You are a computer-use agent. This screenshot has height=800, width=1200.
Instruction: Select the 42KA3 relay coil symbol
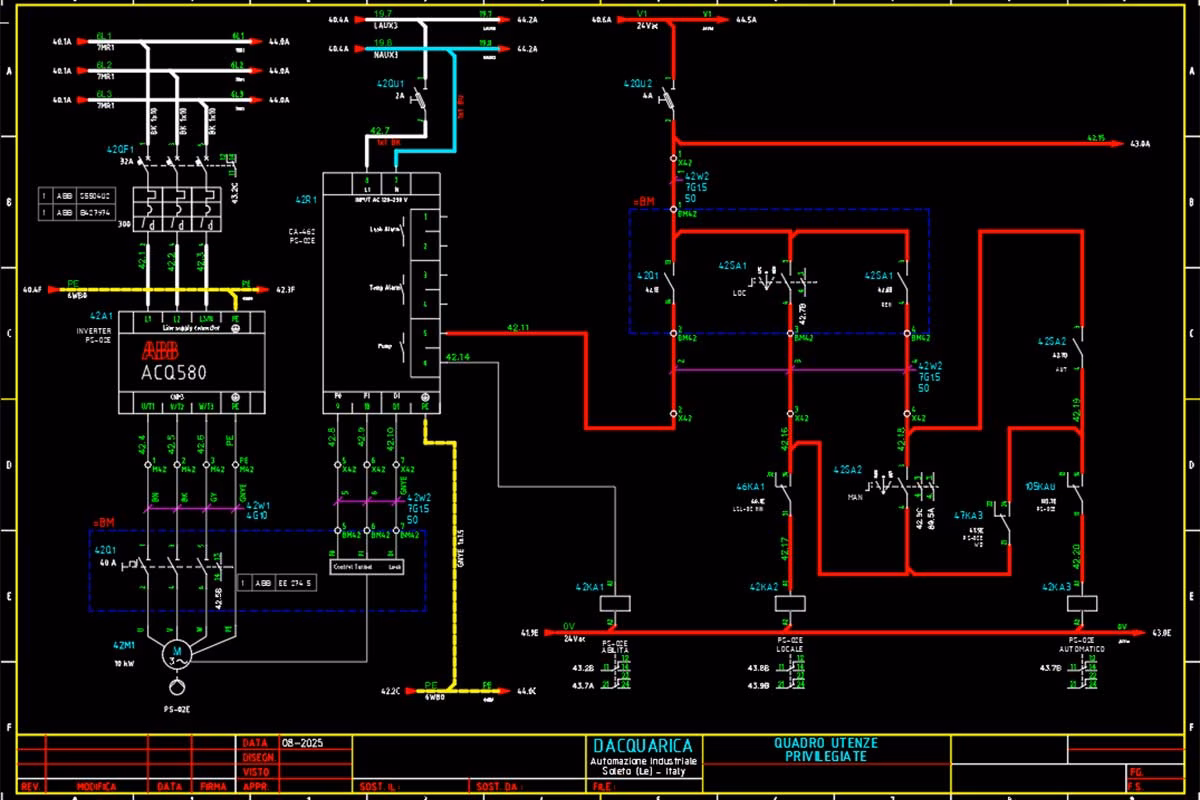tap(1082, 602)
